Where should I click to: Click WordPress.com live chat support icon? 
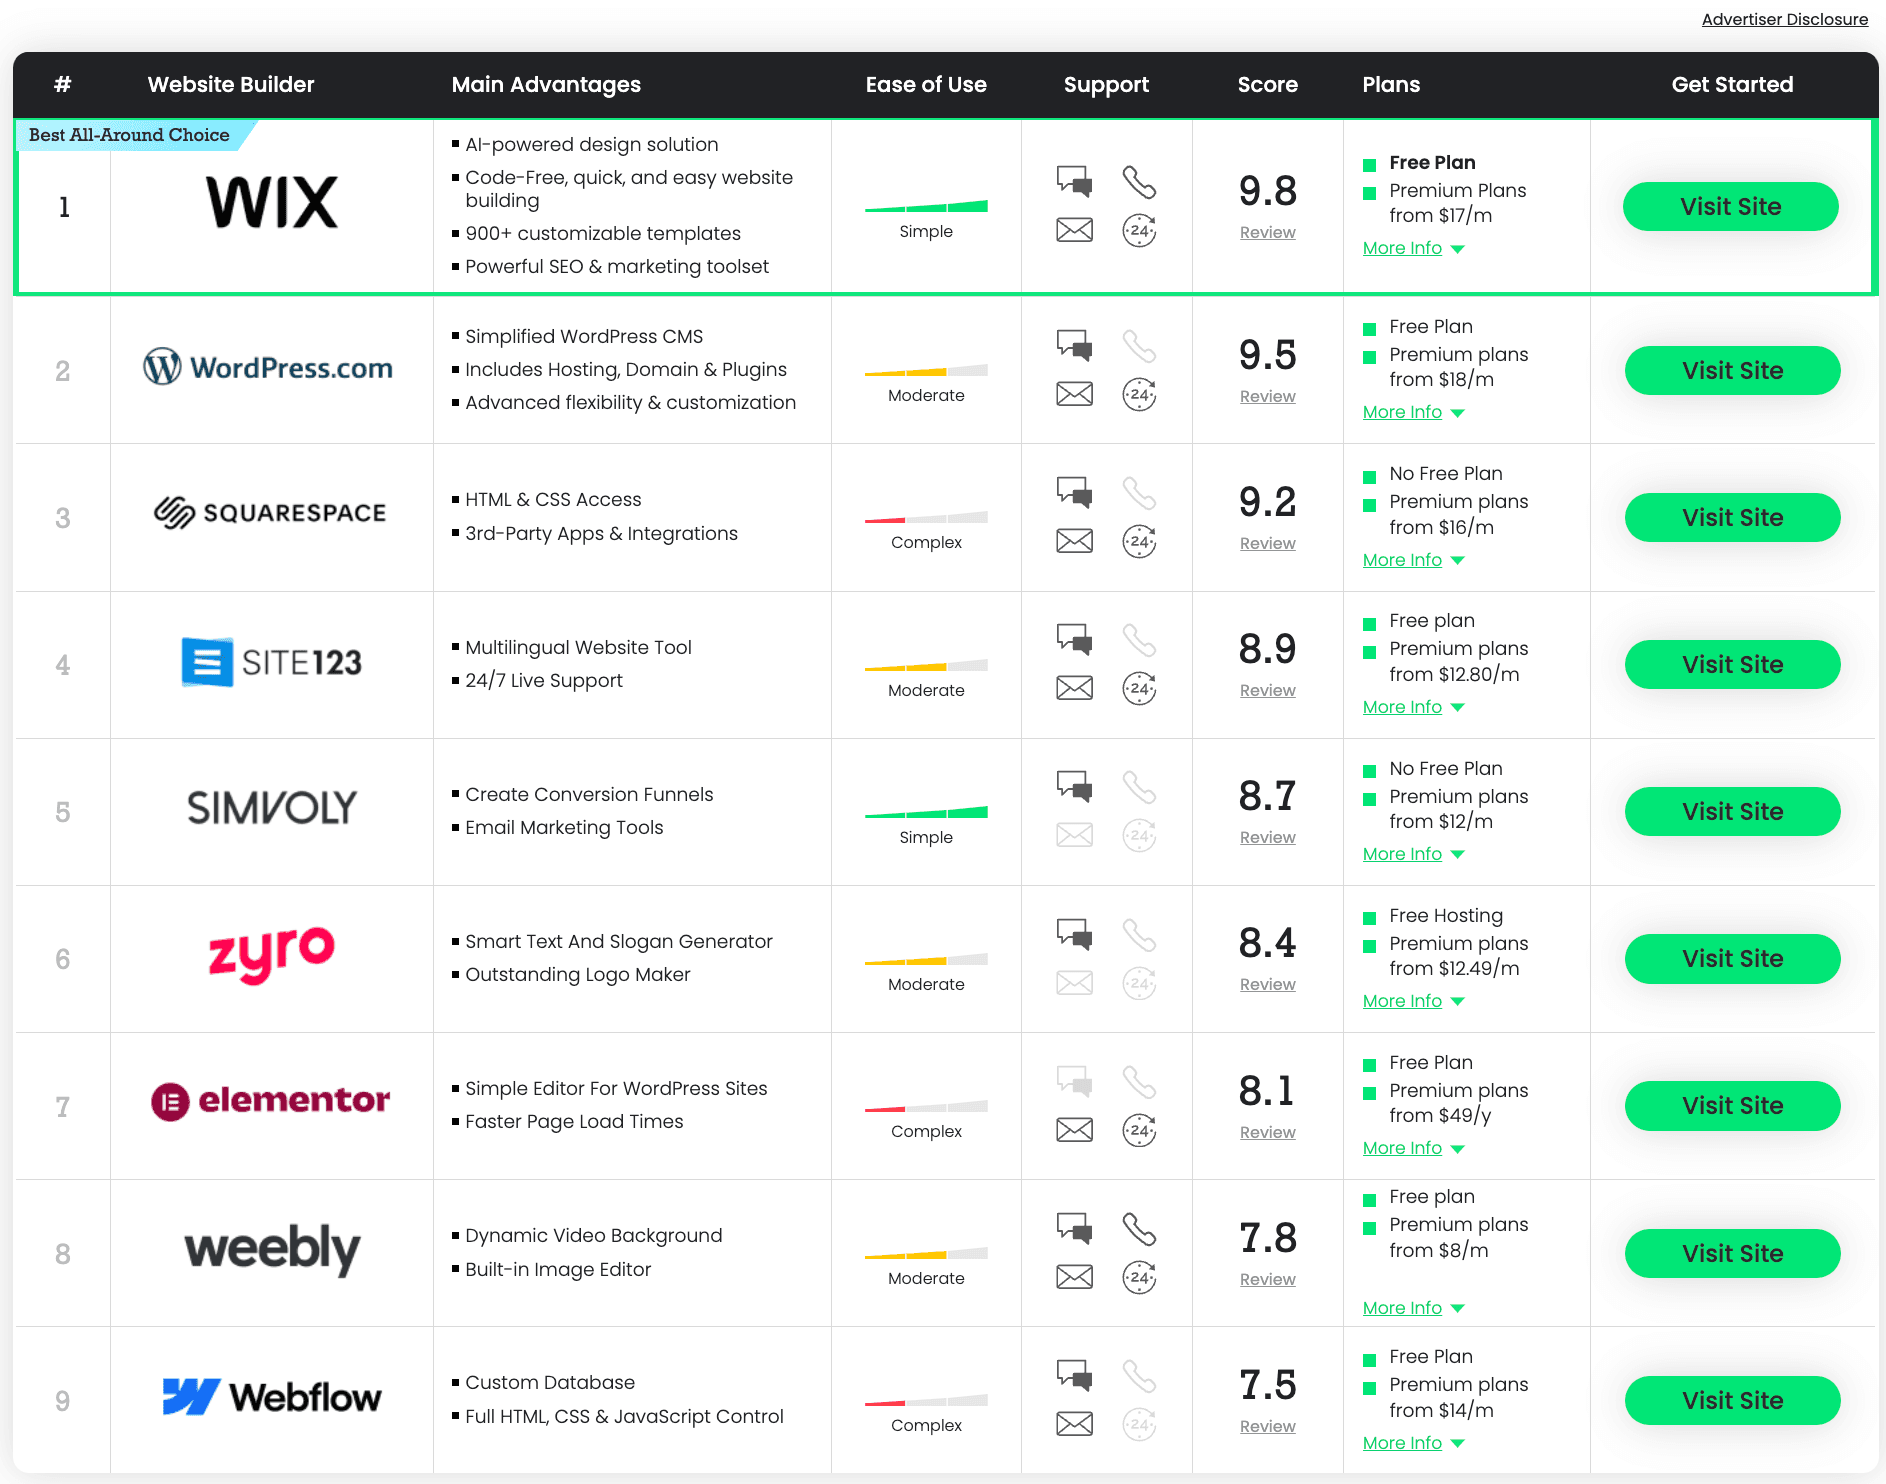1075,345
